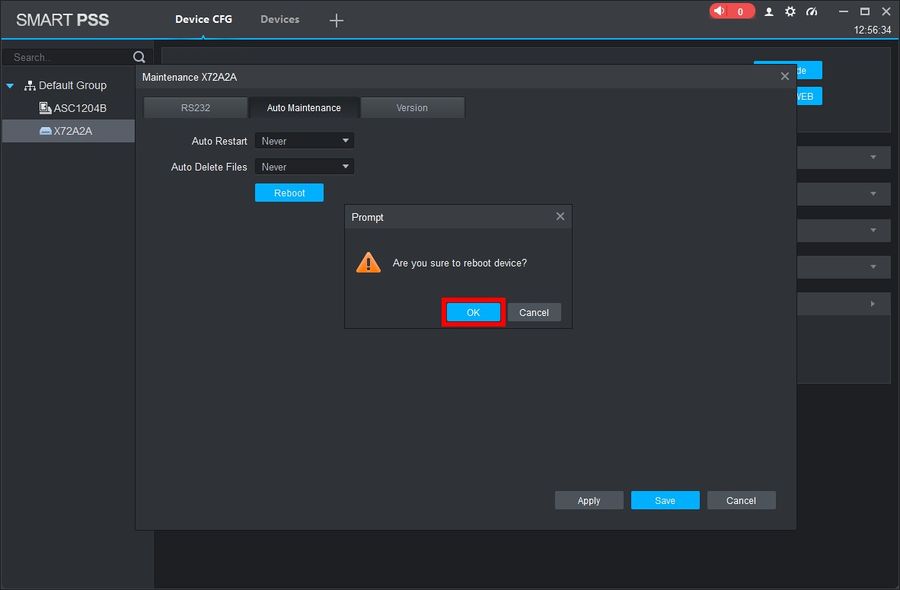
Task: Click the warning triangle icon in Prompt
Action: click(x=368, y=263)
